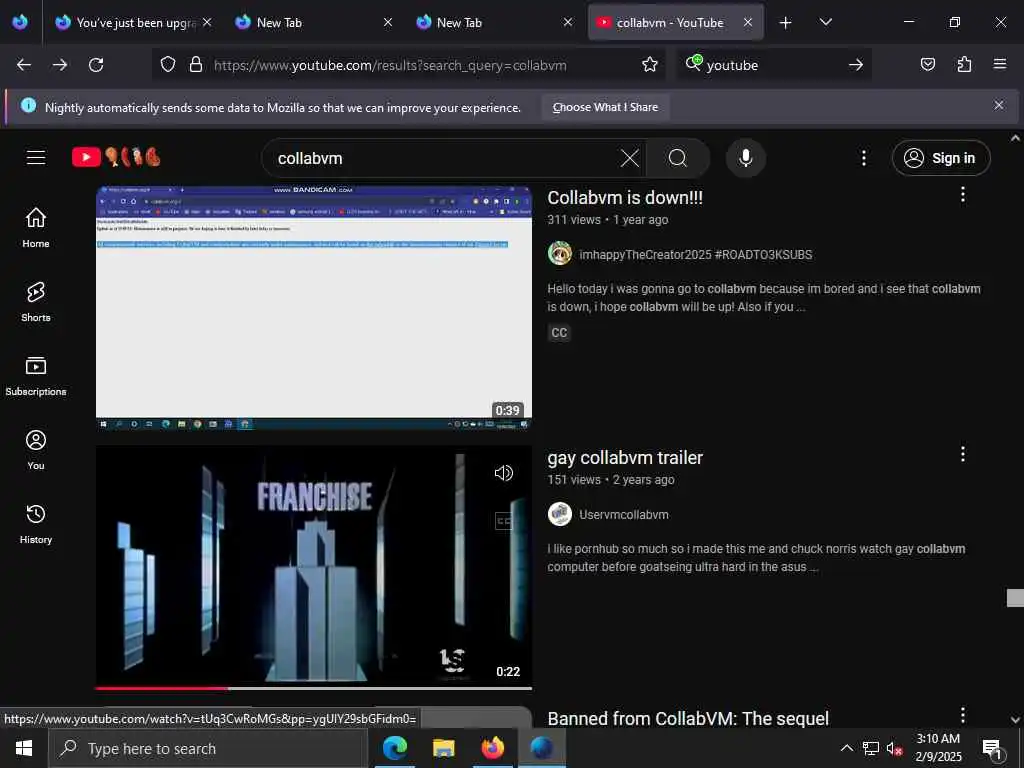Open Collabvm is down!!! video title
1024x768 pixels.
click(625, 198)
